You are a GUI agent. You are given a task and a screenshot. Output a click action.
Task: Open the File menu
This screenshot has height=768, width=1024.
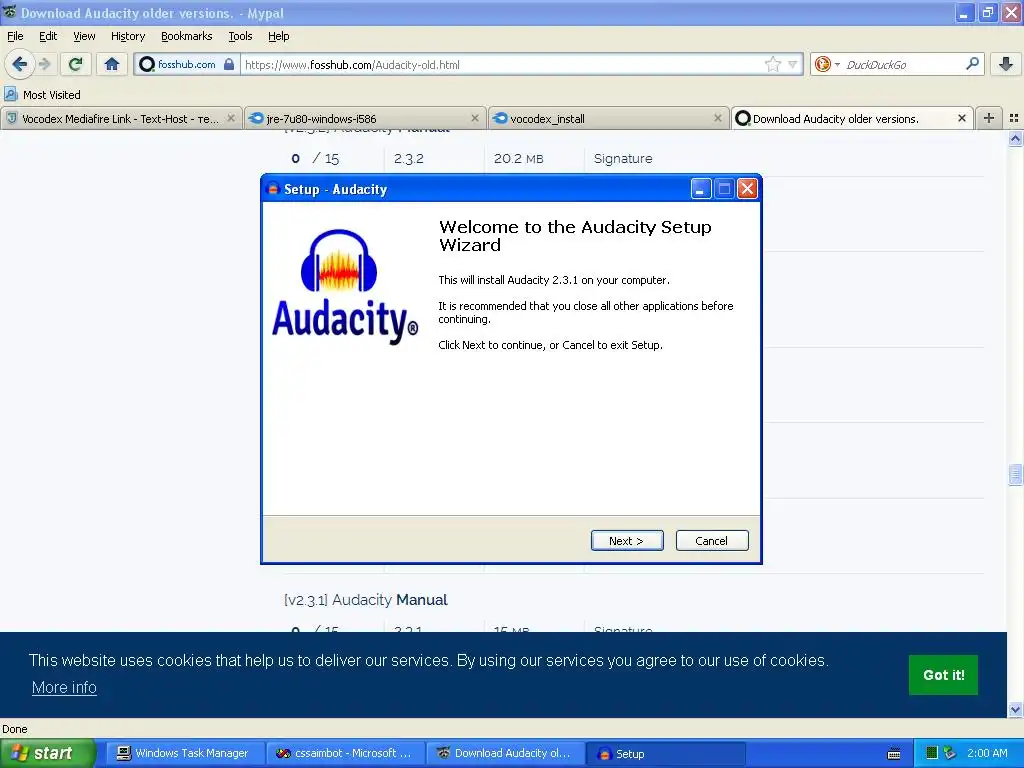15,36
